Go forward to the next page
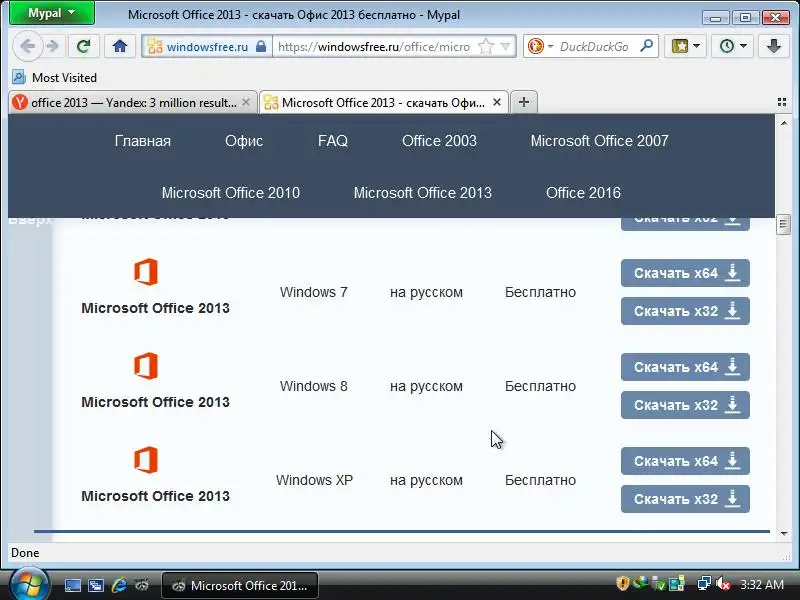The height and width of the screenshot is (600, 800). [x=53, y=46]
